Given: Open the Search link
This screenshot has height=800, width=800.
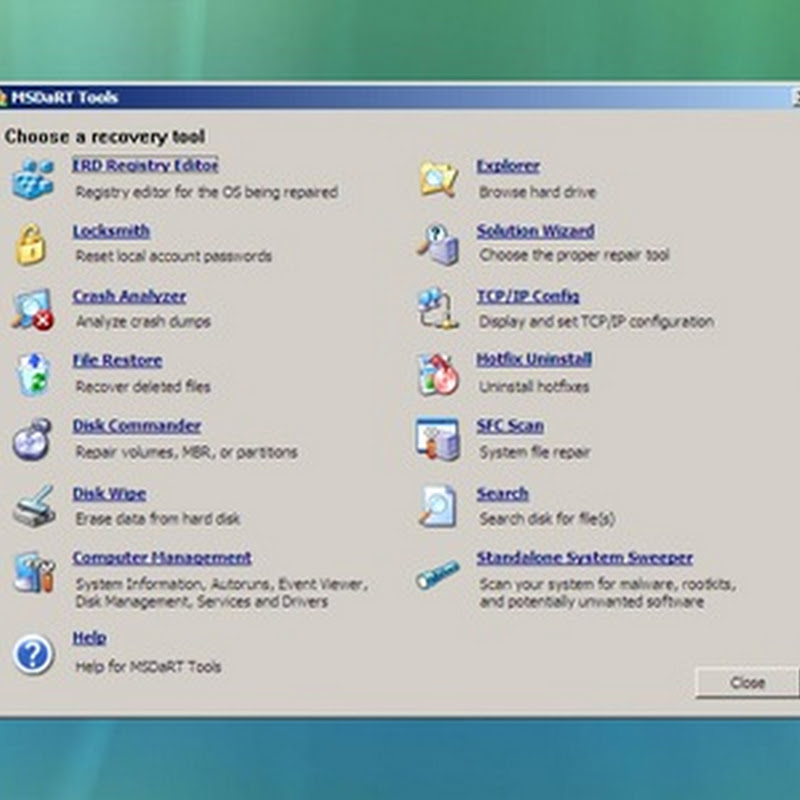Looking at the screenshot, I should click(503, 494).
